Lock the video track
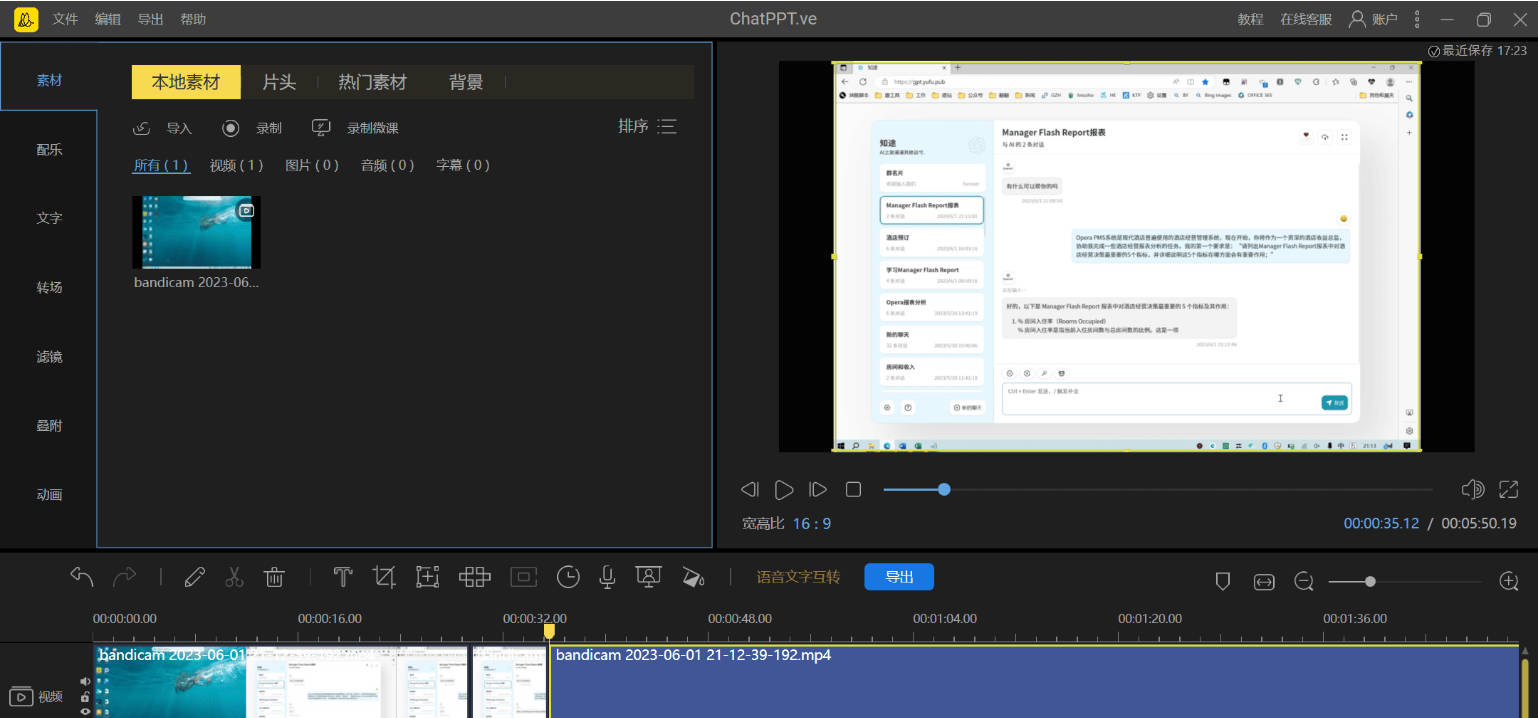1538x718 pixels. 85,697
